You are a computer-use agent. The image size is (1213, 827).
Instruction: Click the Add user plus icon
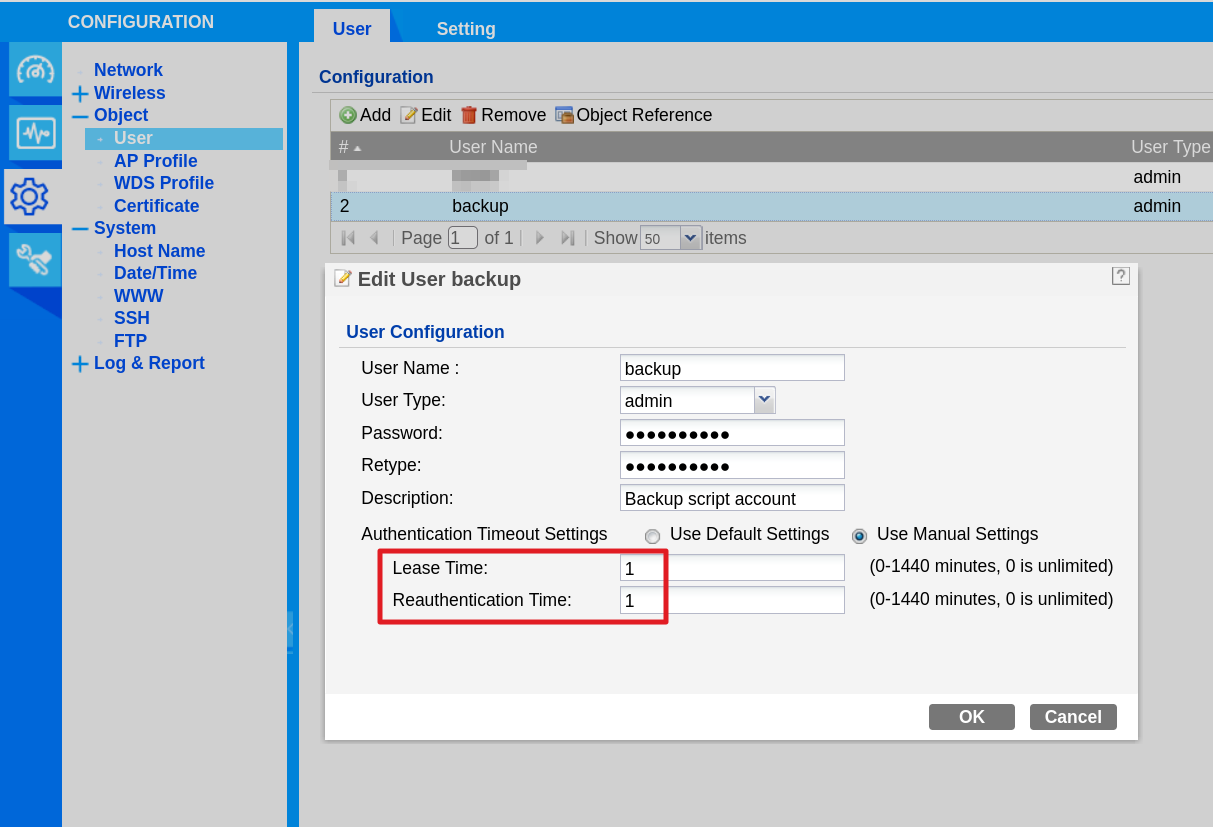[348, 115]
